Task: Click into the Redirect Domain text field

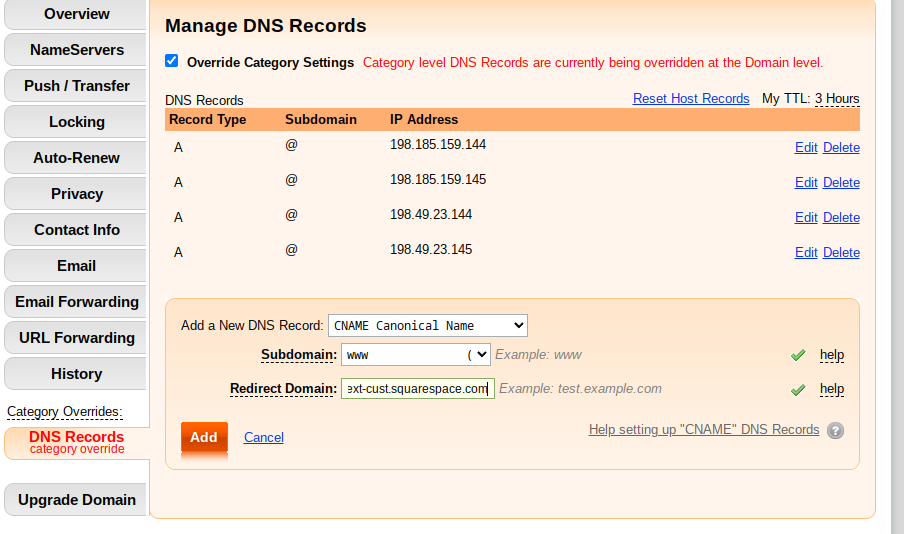Action: (x=417, y=388)
